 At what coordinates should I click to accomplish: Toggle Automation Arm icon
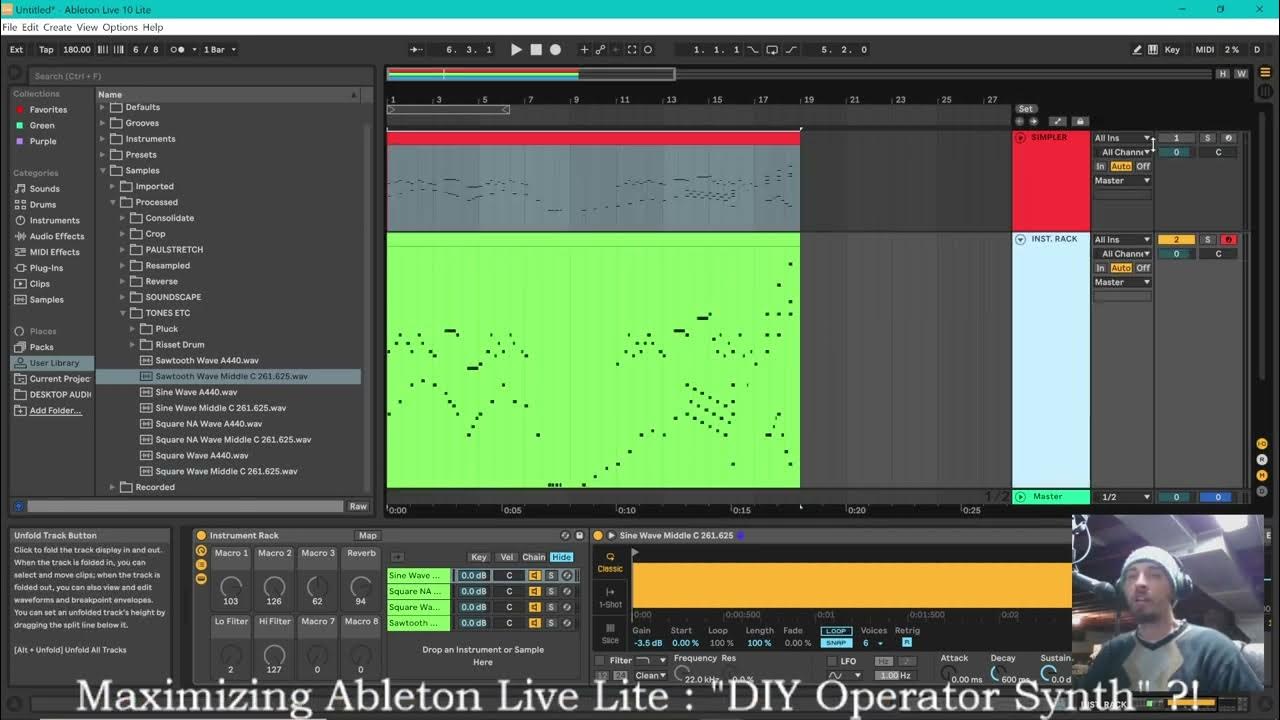pos(601,49)
